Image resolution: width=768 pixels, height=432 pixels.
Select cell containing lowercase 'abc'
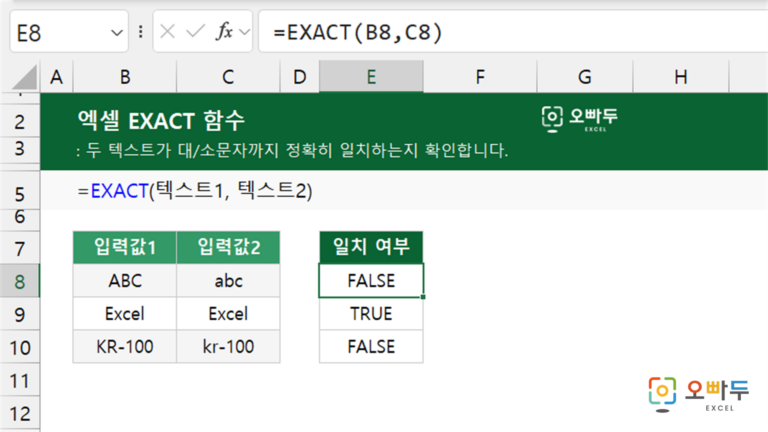click(228, 281)
